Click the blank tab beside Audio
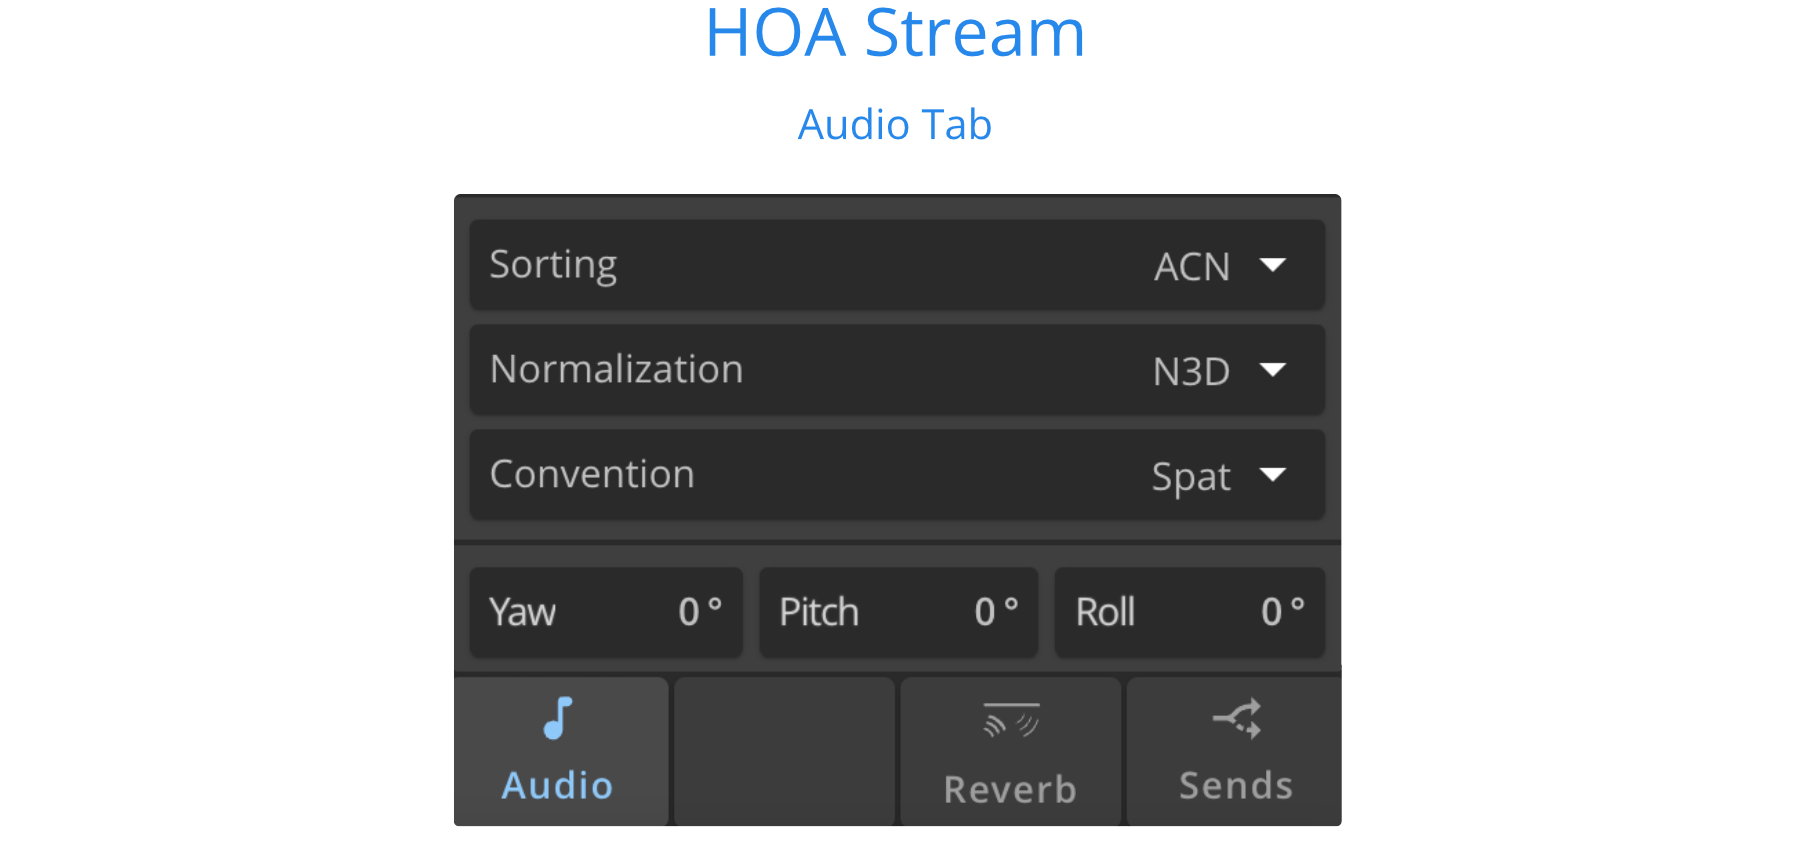The width and height of the screenshot is (1801, 849). tap(784, 752)
